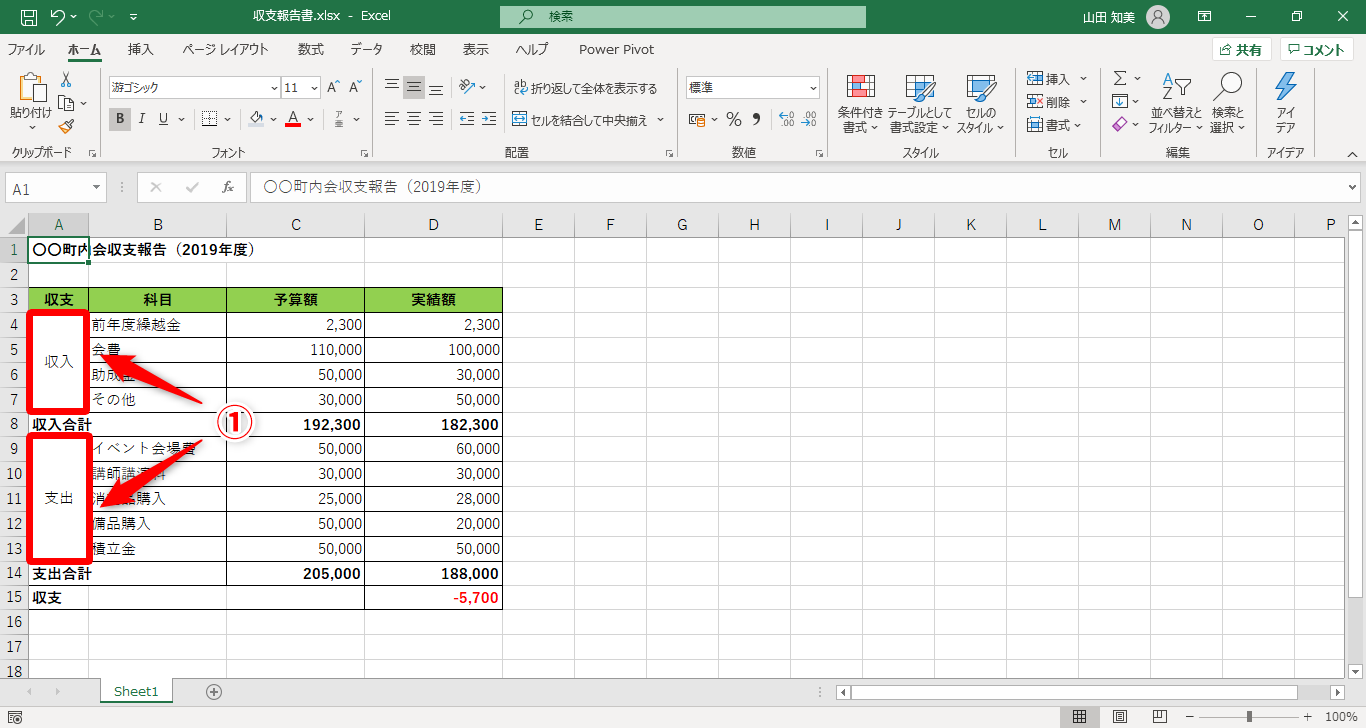Viewport: 1366px width, 728px height.
Task: Cut the selection with the scissors icon
Action: (66, 79)
